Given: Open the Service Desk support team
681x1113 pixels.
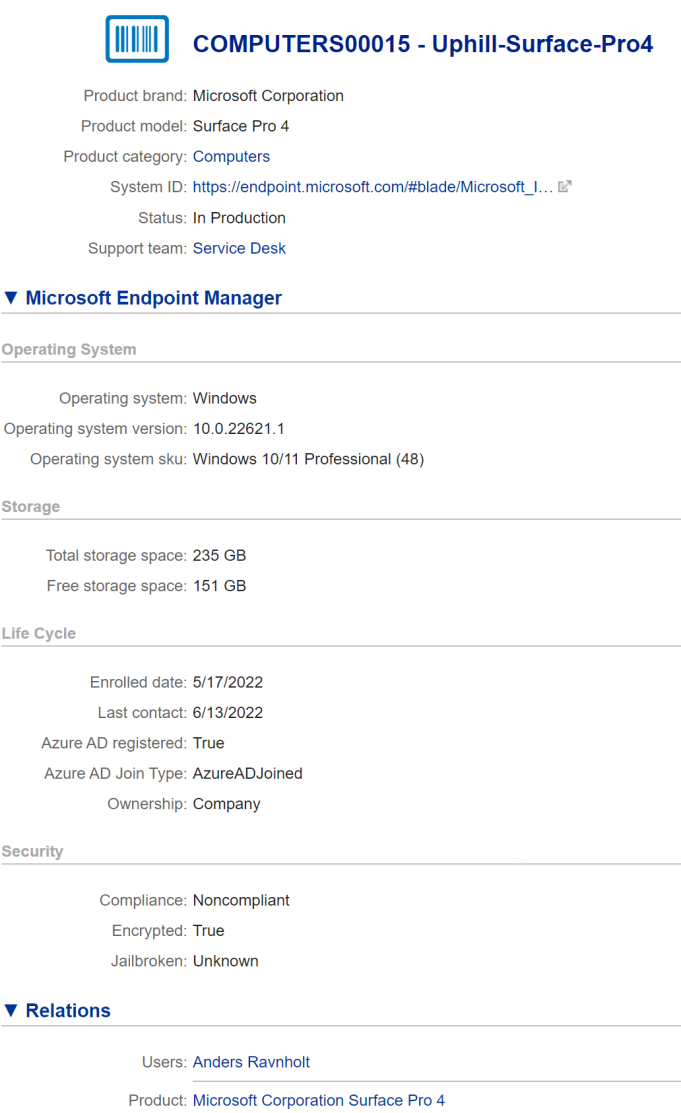Looking at the screenshot, I should (239, 248).
